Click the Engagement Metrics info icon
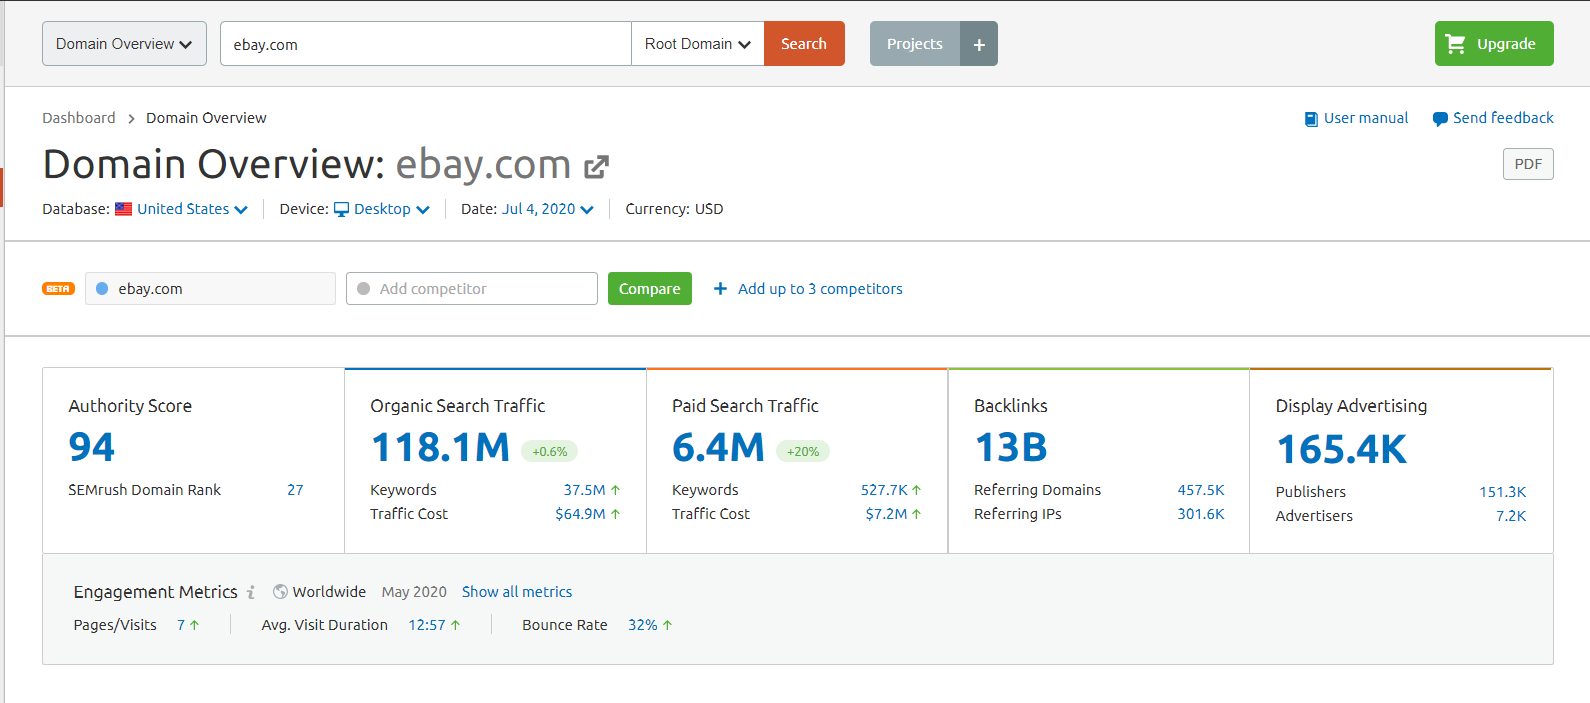1590x703 pixels. [x=251, y=592]
